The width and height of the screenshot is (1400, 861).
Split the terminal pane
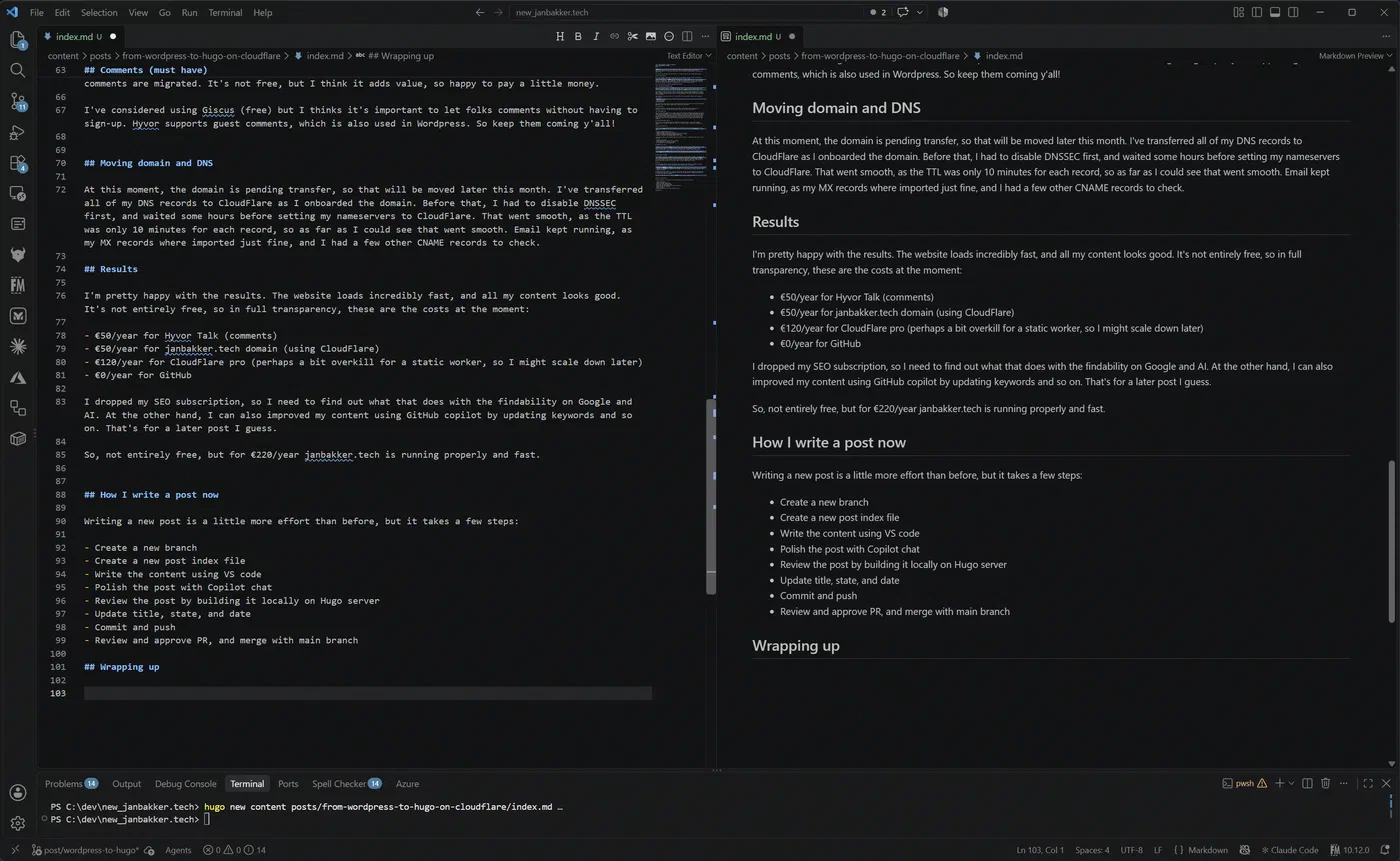(1307, 784)
